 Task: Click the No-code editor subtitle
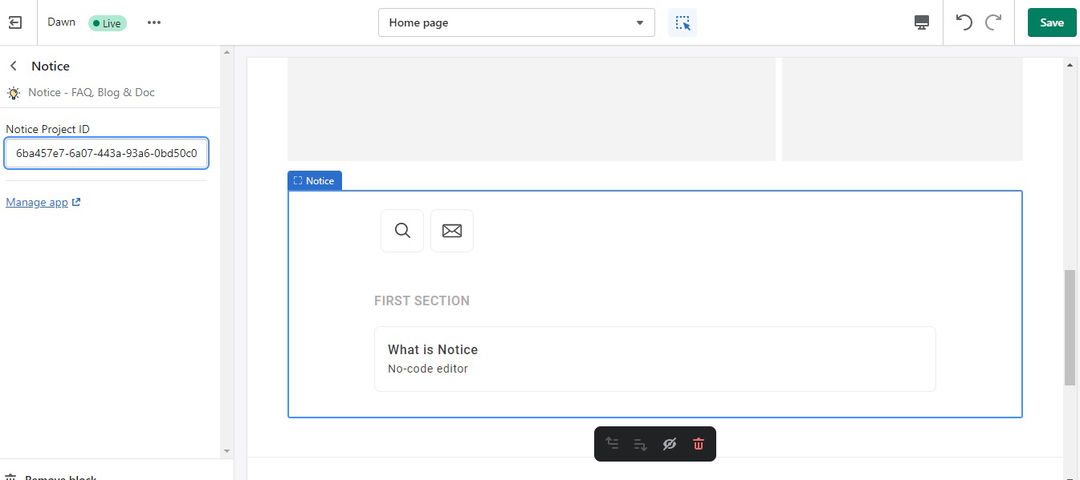[x=428, y=368]
